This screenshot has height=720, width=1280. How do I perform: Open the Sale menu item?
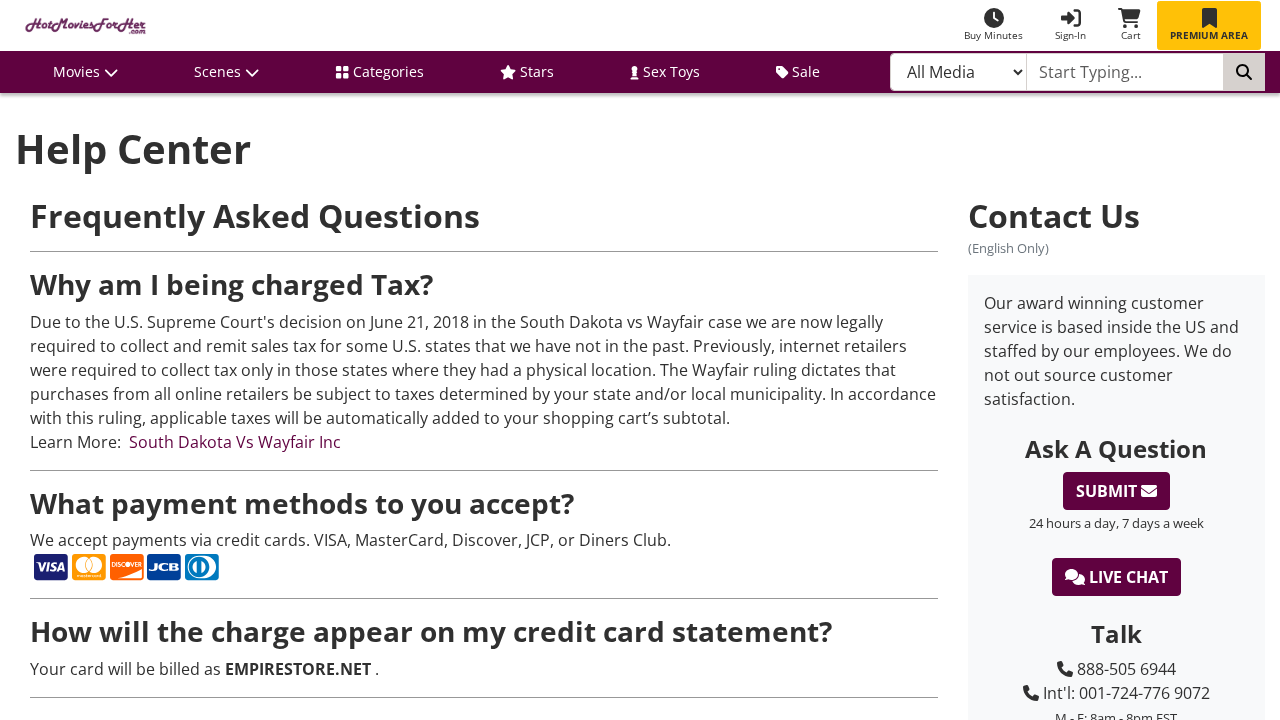798,72
